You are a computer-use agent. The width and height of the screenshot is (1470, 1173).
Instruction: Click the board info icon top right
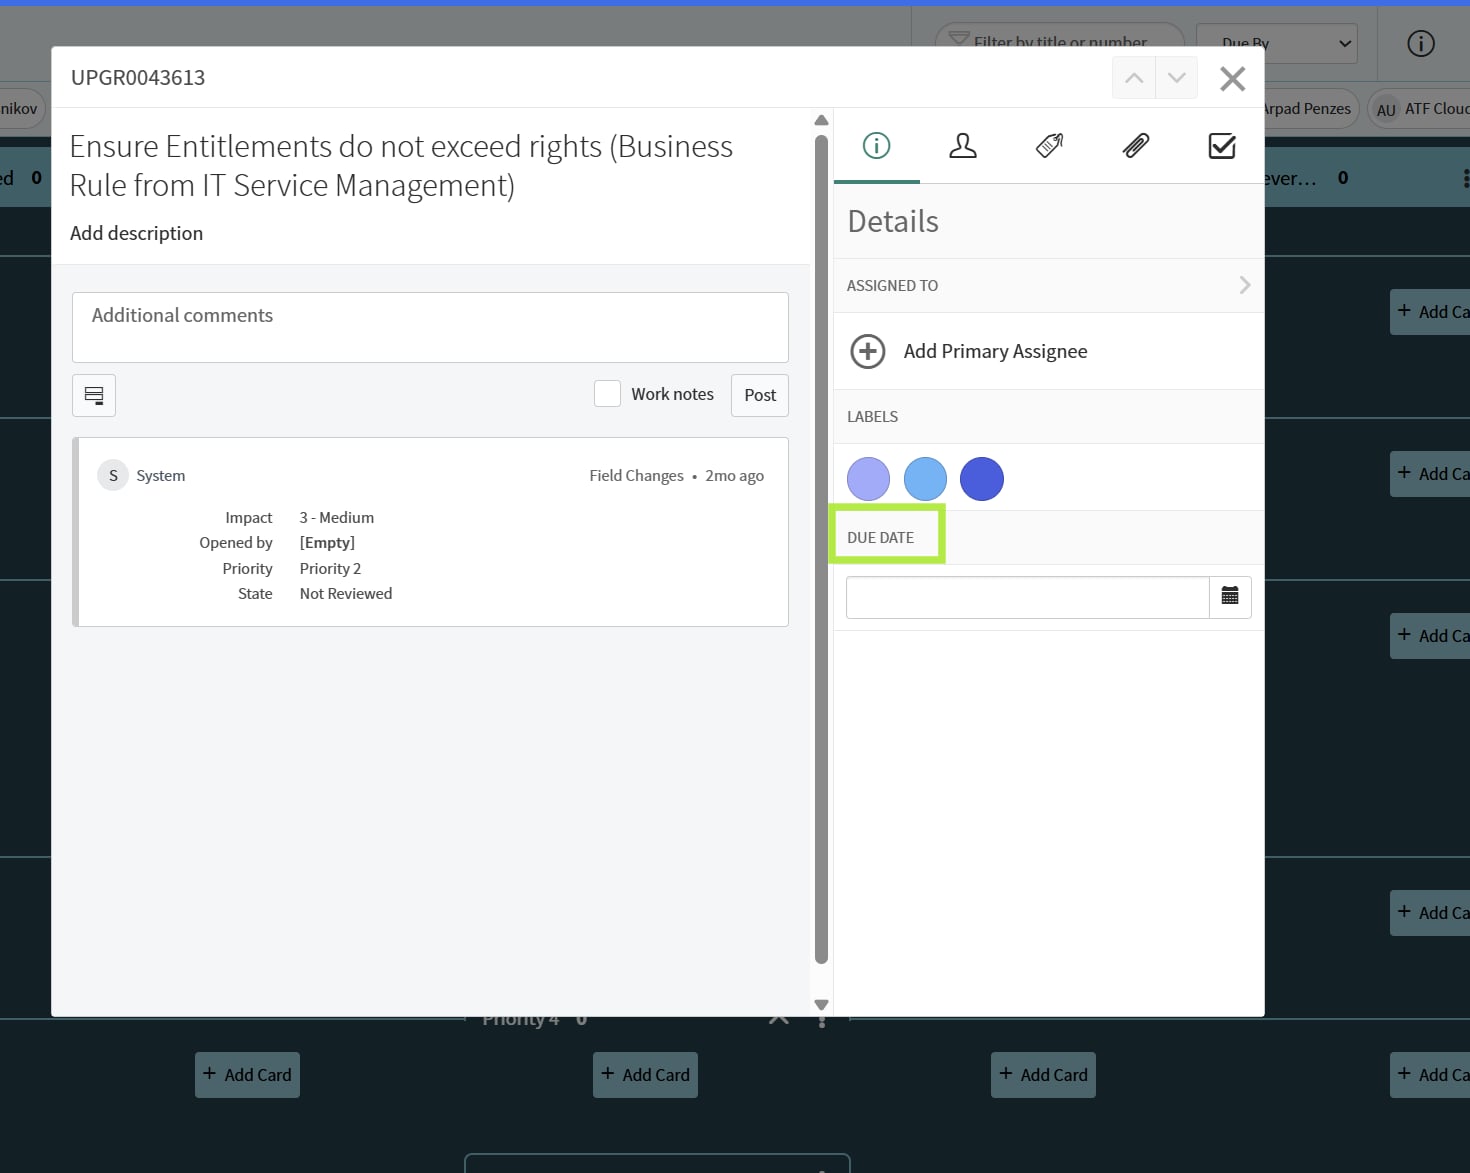1421,43
